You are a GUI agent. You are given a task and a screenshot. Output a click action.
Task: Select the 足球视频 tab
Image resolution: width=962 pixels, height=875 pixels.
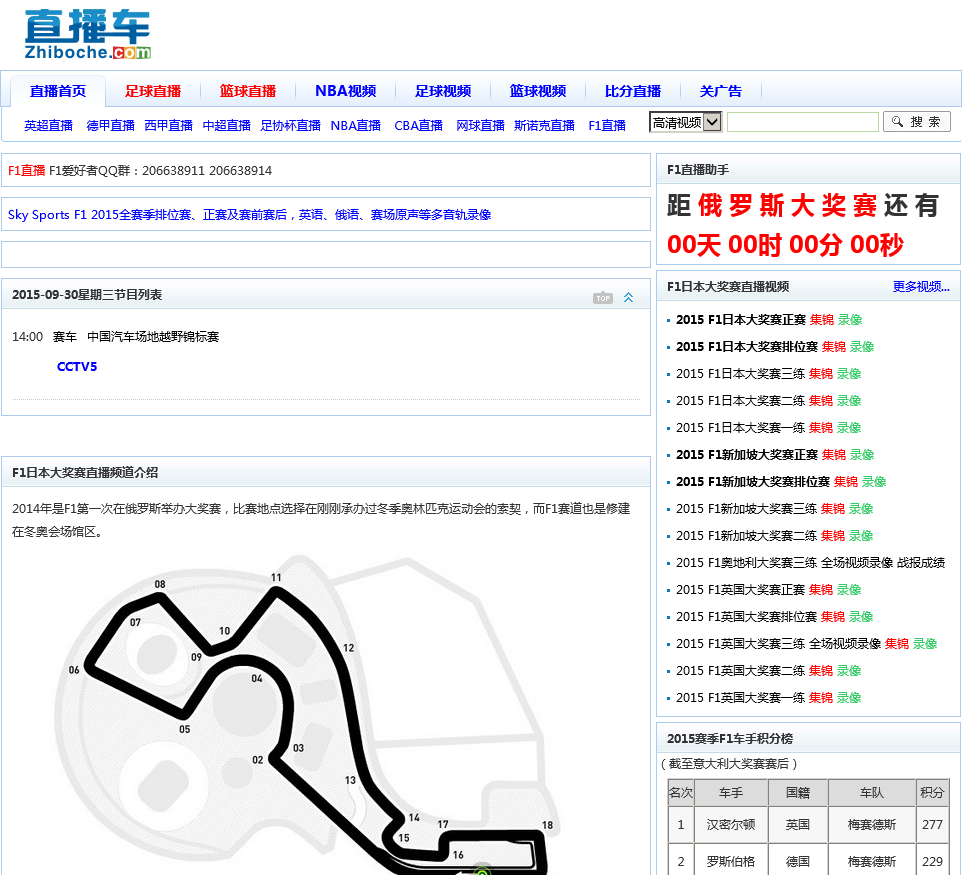coord(443,91)
